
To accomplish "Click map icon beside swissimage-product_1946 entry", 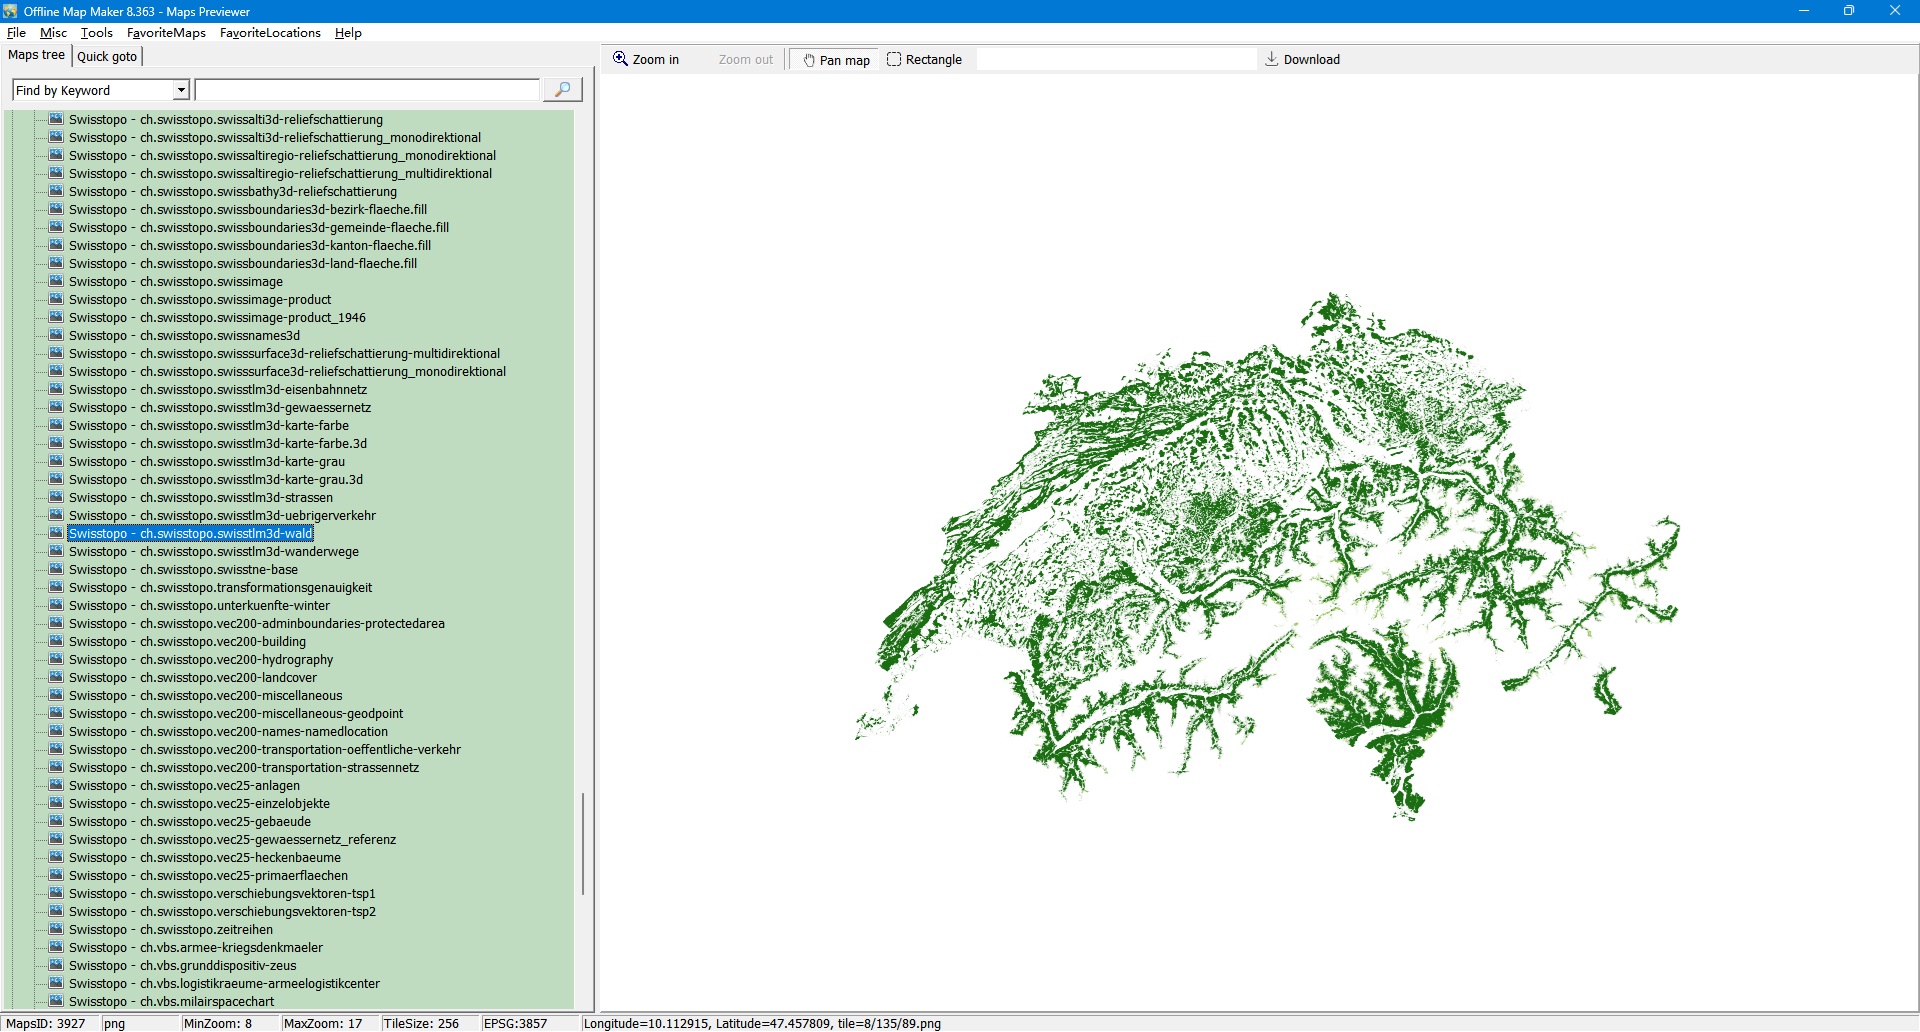I will point(57,317).
